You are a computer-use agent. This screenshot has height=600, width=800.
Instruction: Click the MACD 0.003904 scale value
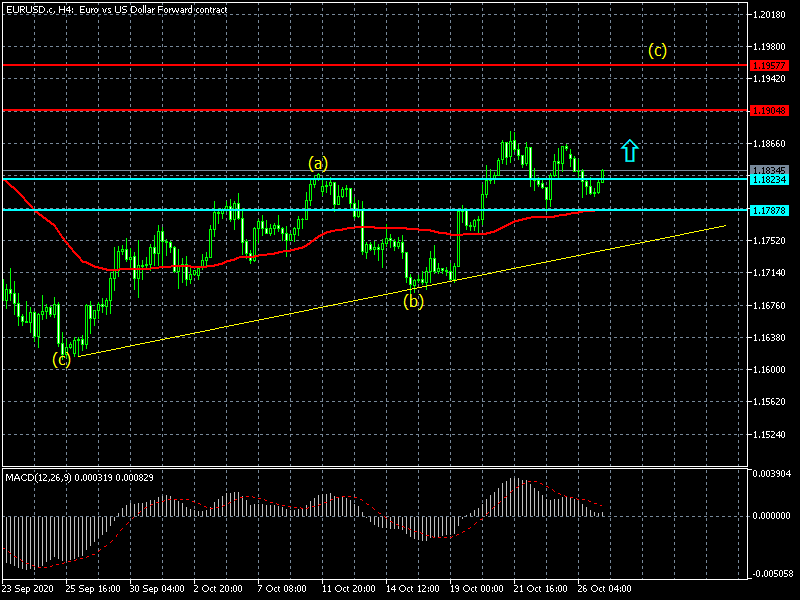click(772, 473)
